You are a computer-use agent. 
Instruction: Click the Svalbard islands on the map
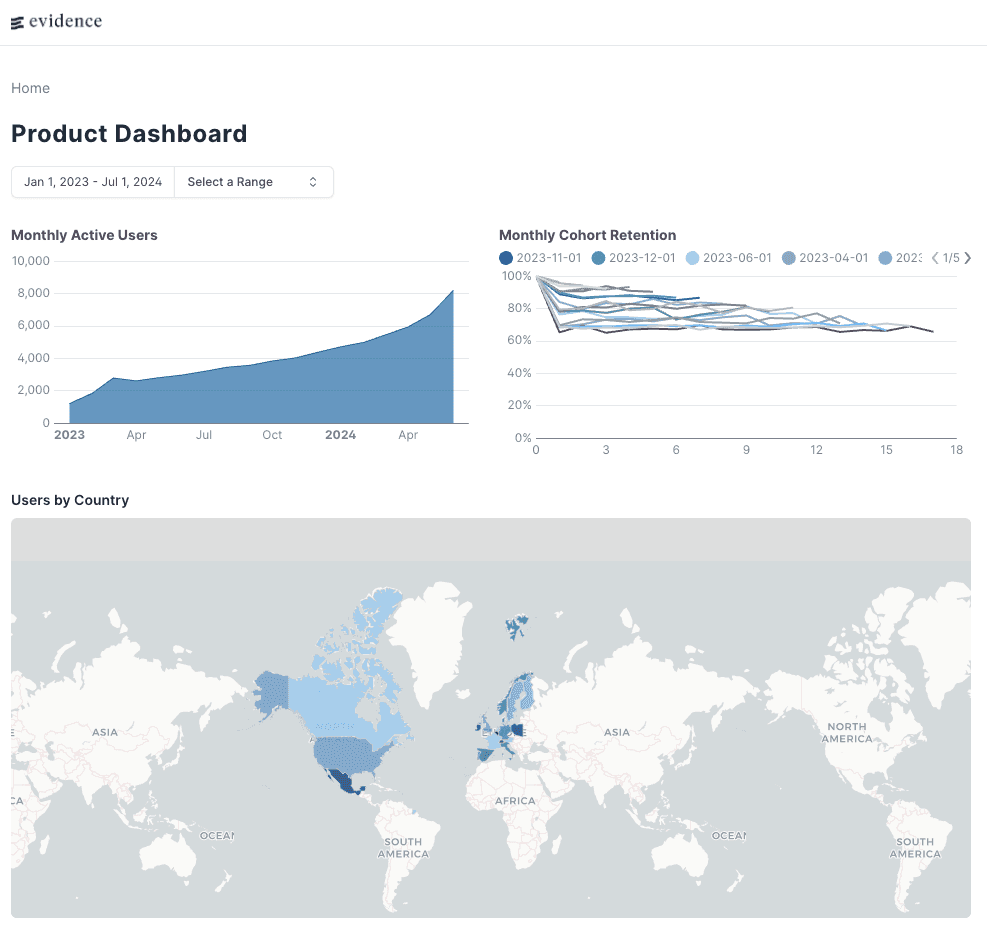pyautogui.click(x=515, y=627)
